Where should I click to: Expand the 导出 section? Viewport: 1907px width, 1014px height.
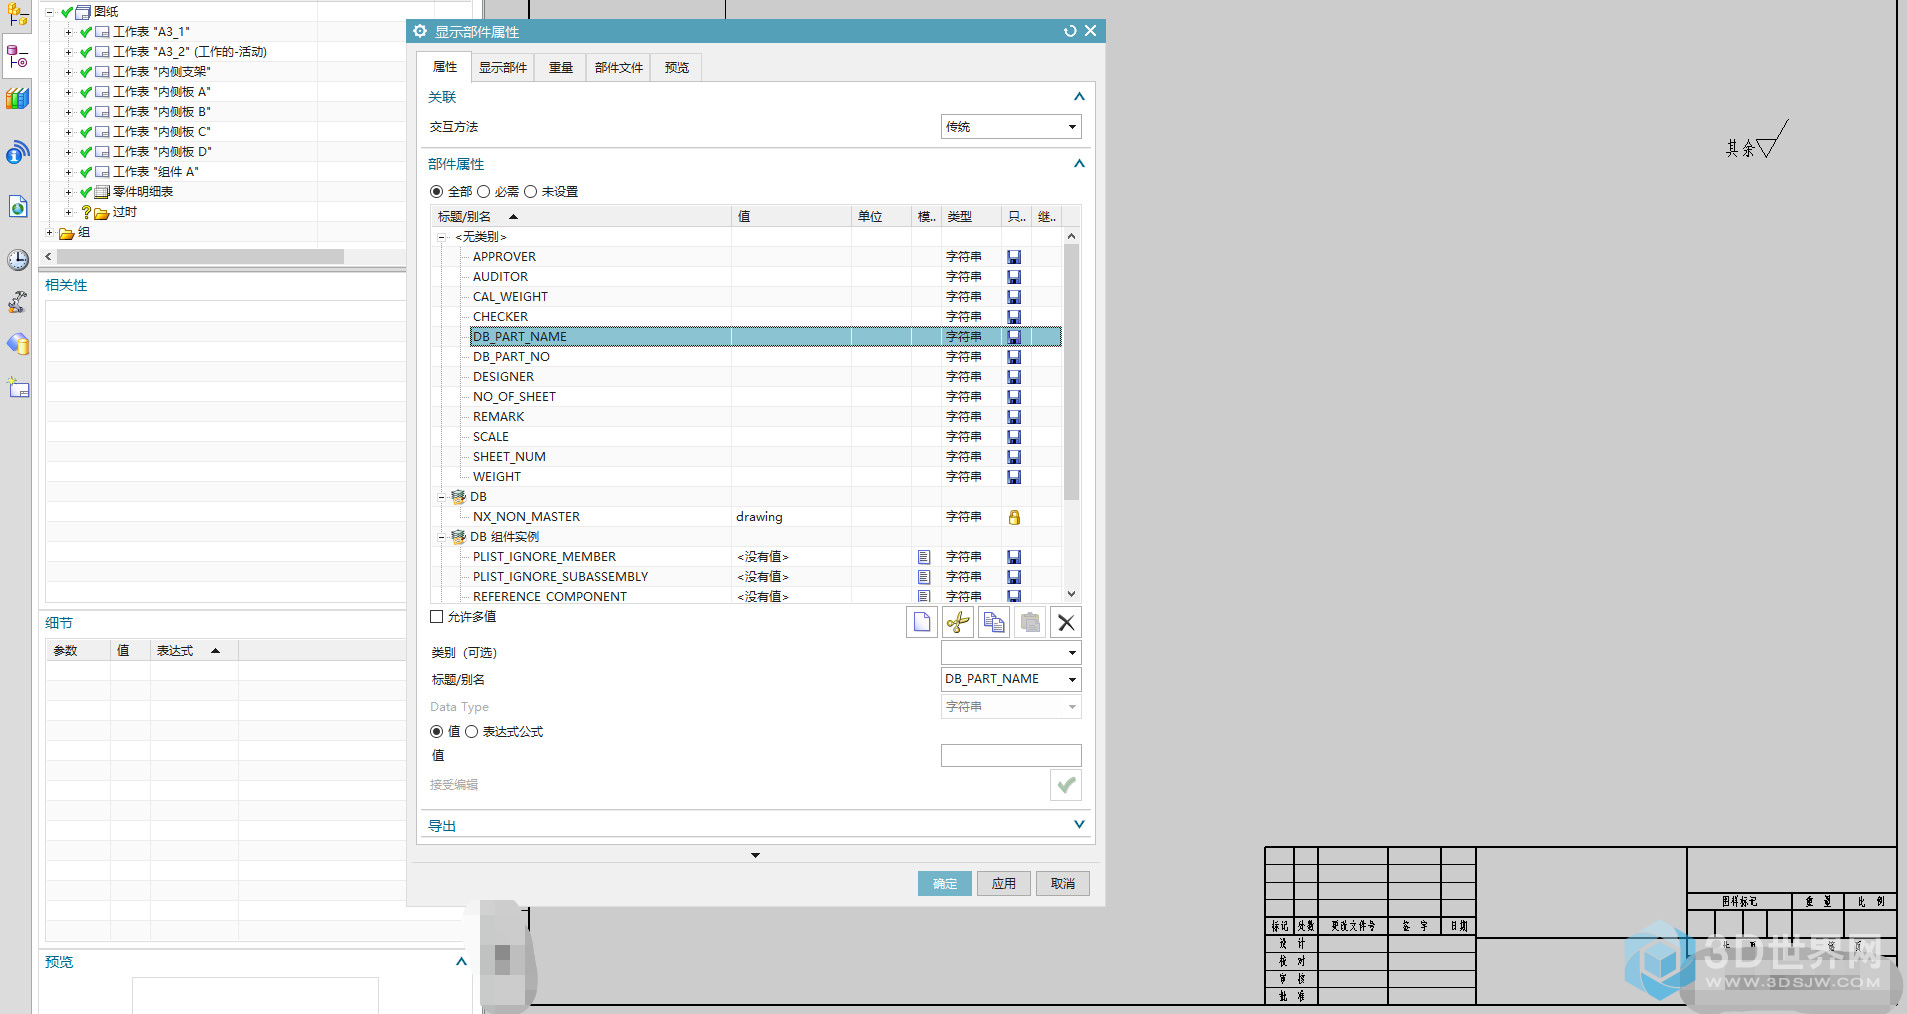(x=1079, y=825)
